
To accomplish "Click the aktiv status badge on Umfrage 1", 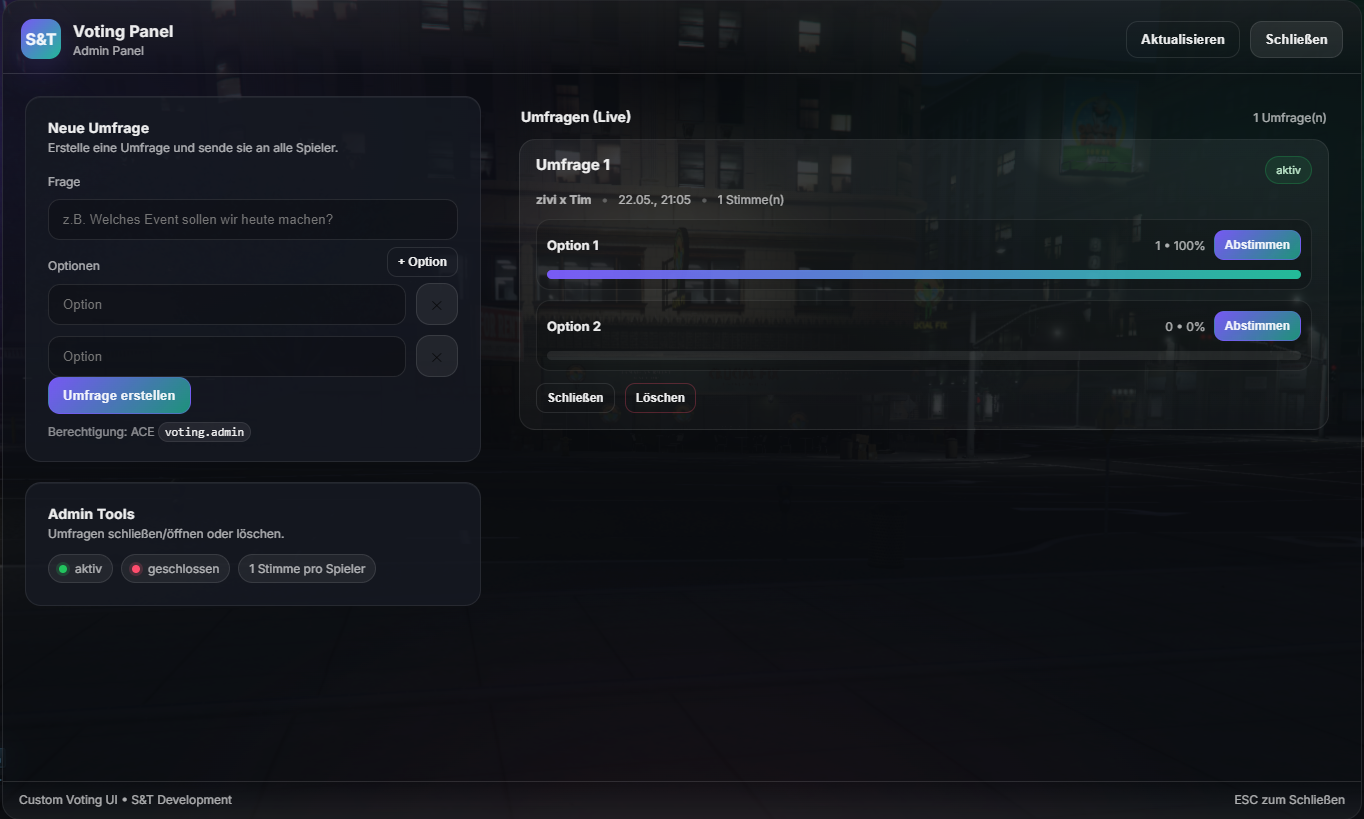I will [1288, 170].
